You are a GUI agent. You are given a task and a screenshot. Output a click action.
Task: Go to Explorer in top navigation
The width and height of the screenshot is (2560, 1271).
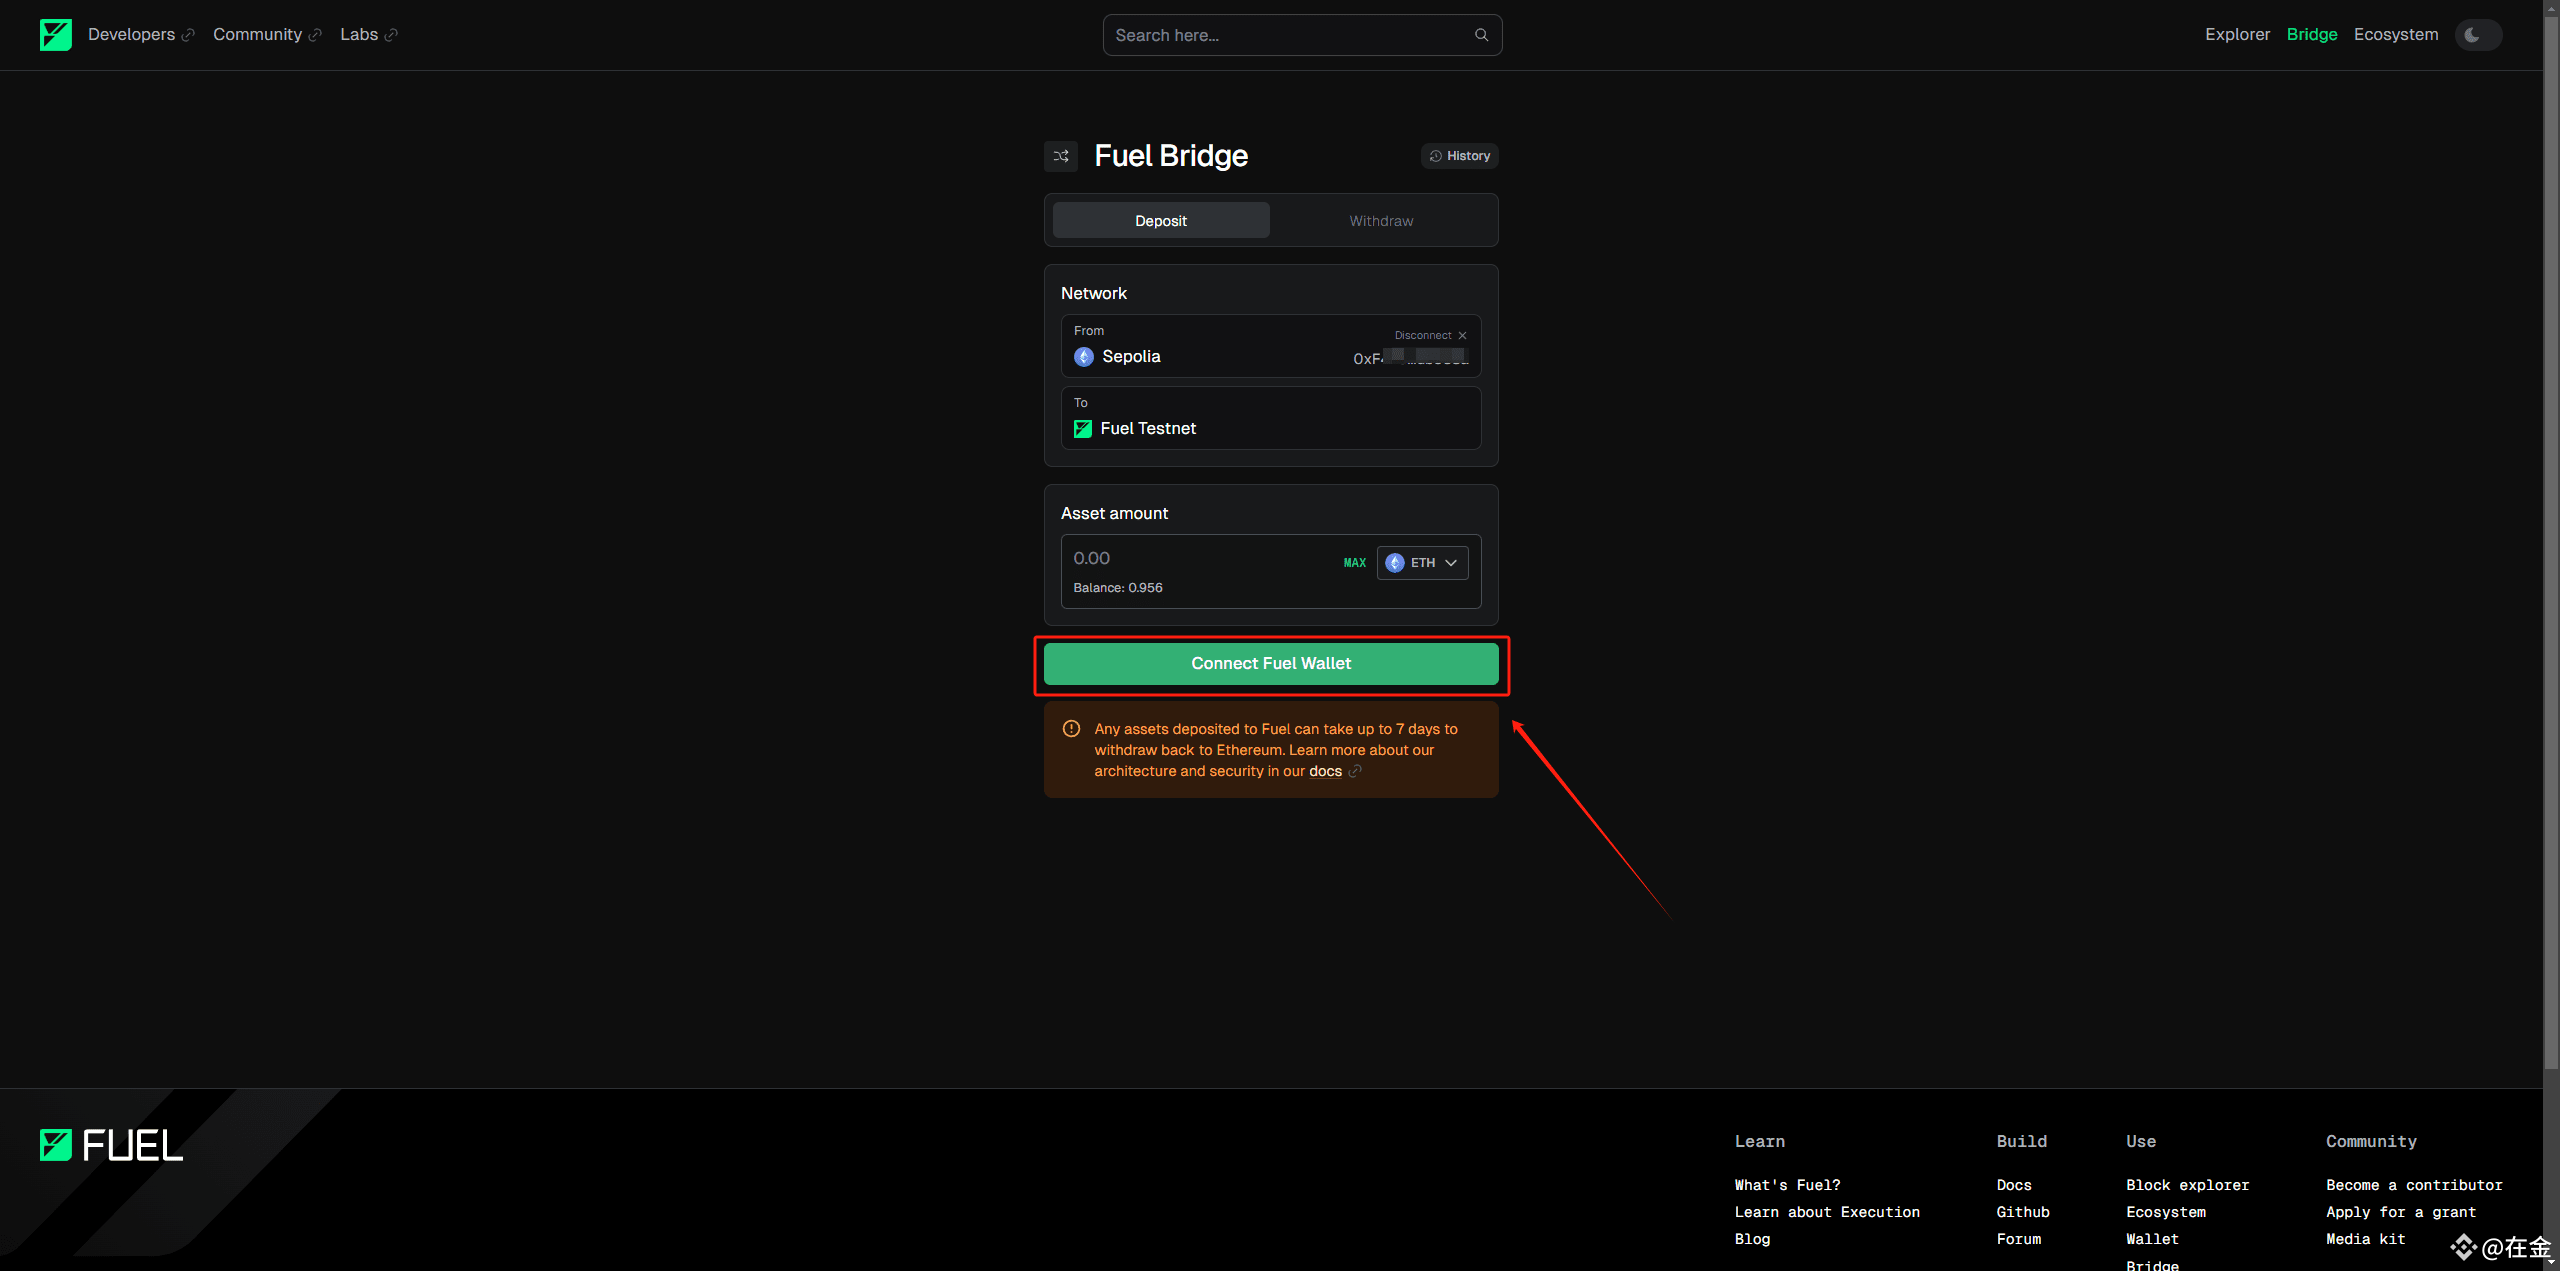tap(2237, 35)
